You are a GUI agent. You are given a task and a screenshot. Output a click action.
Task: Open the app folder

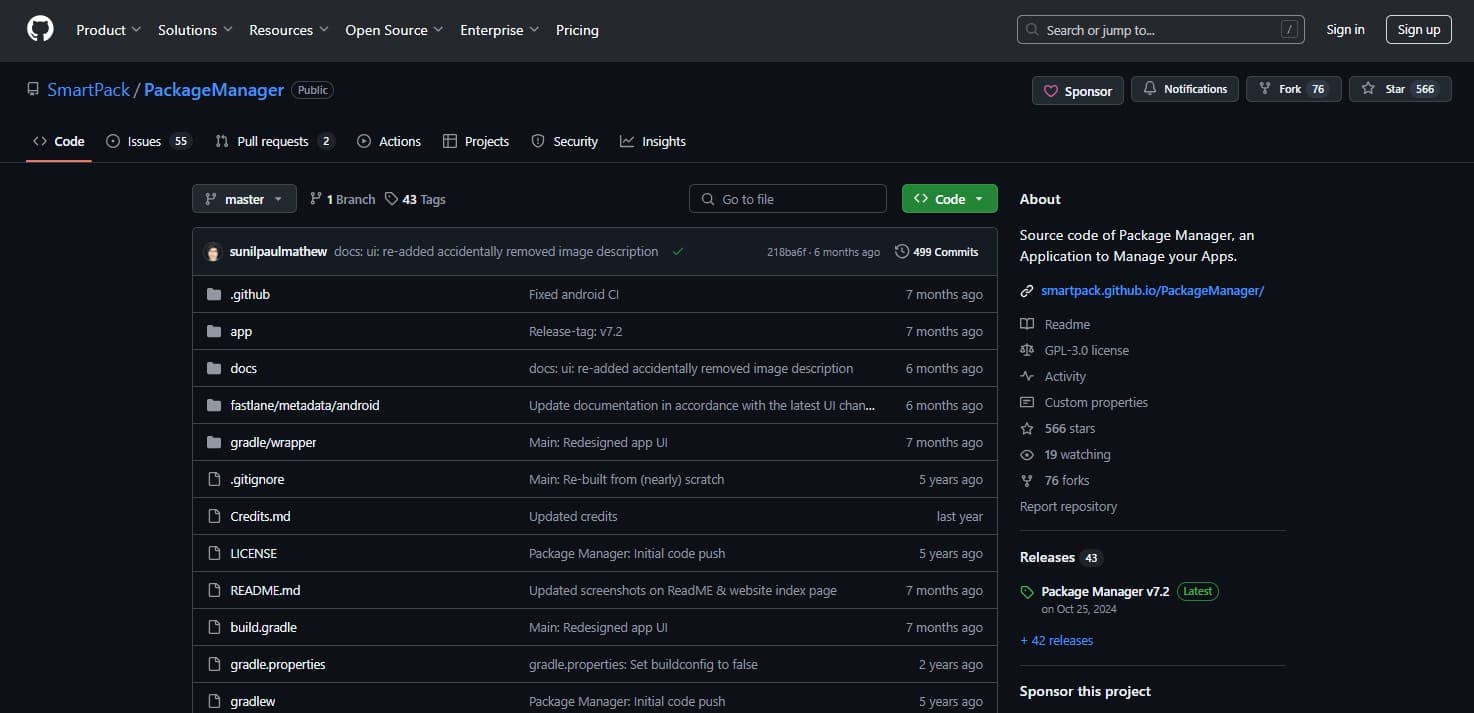point(241,331)
